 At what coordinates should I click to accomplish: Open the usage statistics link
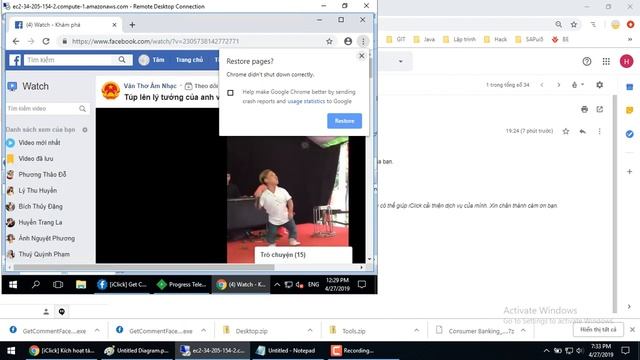click(306, 101)
